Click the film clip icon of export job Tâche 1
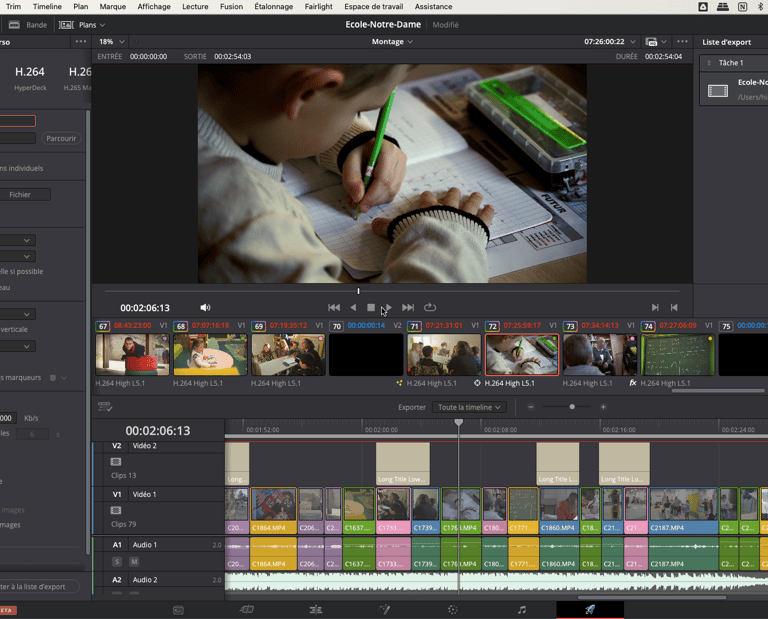Image resolution: width=768 pixels, height=619 pixels. point(718,91)
